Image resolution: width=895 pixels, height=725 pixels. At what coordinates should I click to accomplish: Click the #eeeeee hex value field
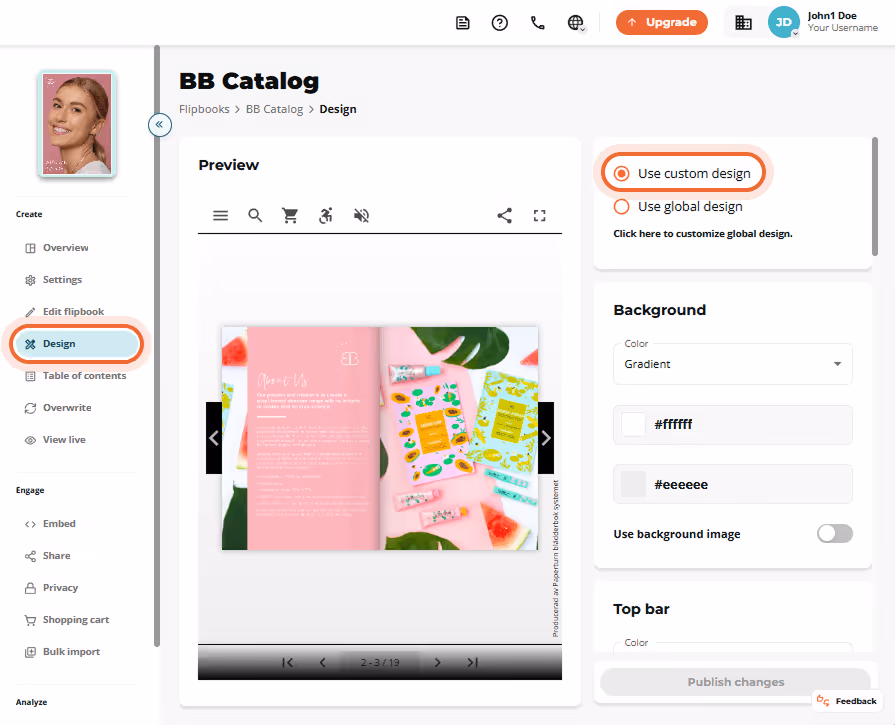(733, 484)
